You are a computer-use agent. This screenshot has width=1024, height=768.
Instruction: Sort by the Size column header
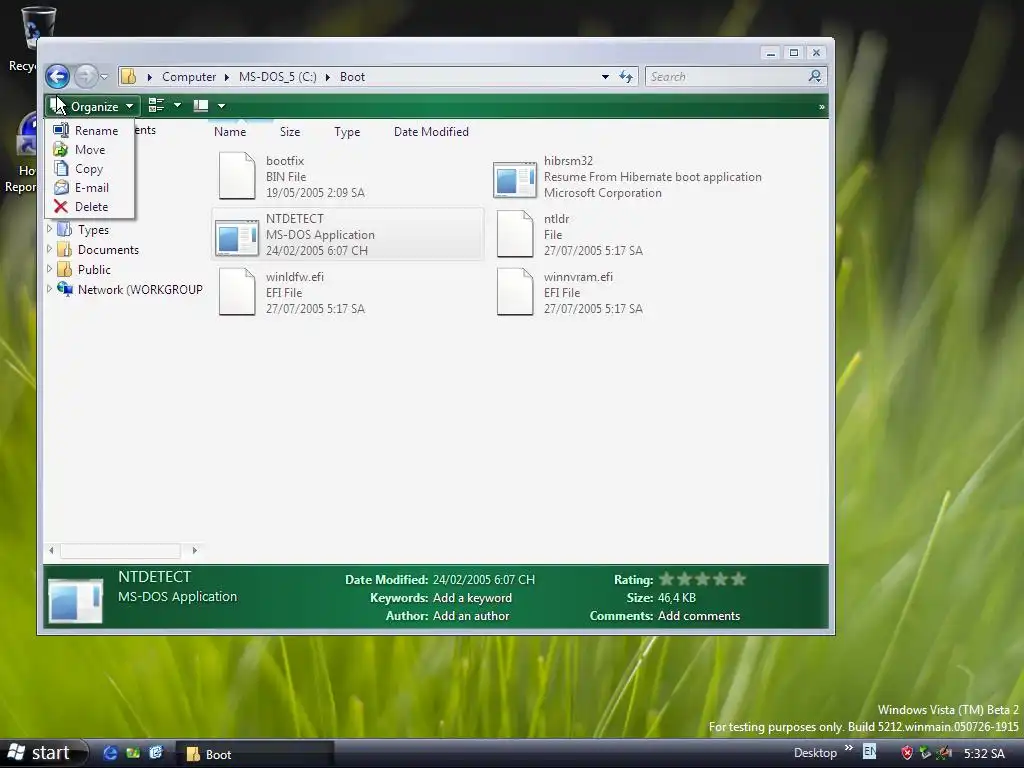pyautogui.click(x=290, y=131)
